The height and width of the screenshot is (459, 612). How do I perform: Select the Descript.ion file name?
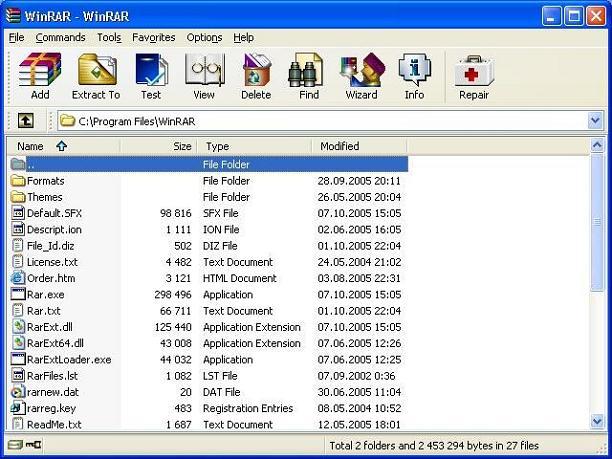point(54,230)
